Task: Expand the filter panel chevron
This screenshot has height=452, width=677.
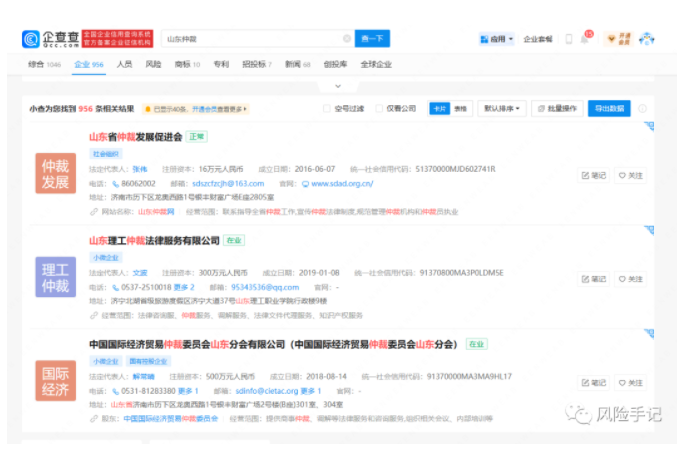Action: [338, 86]
